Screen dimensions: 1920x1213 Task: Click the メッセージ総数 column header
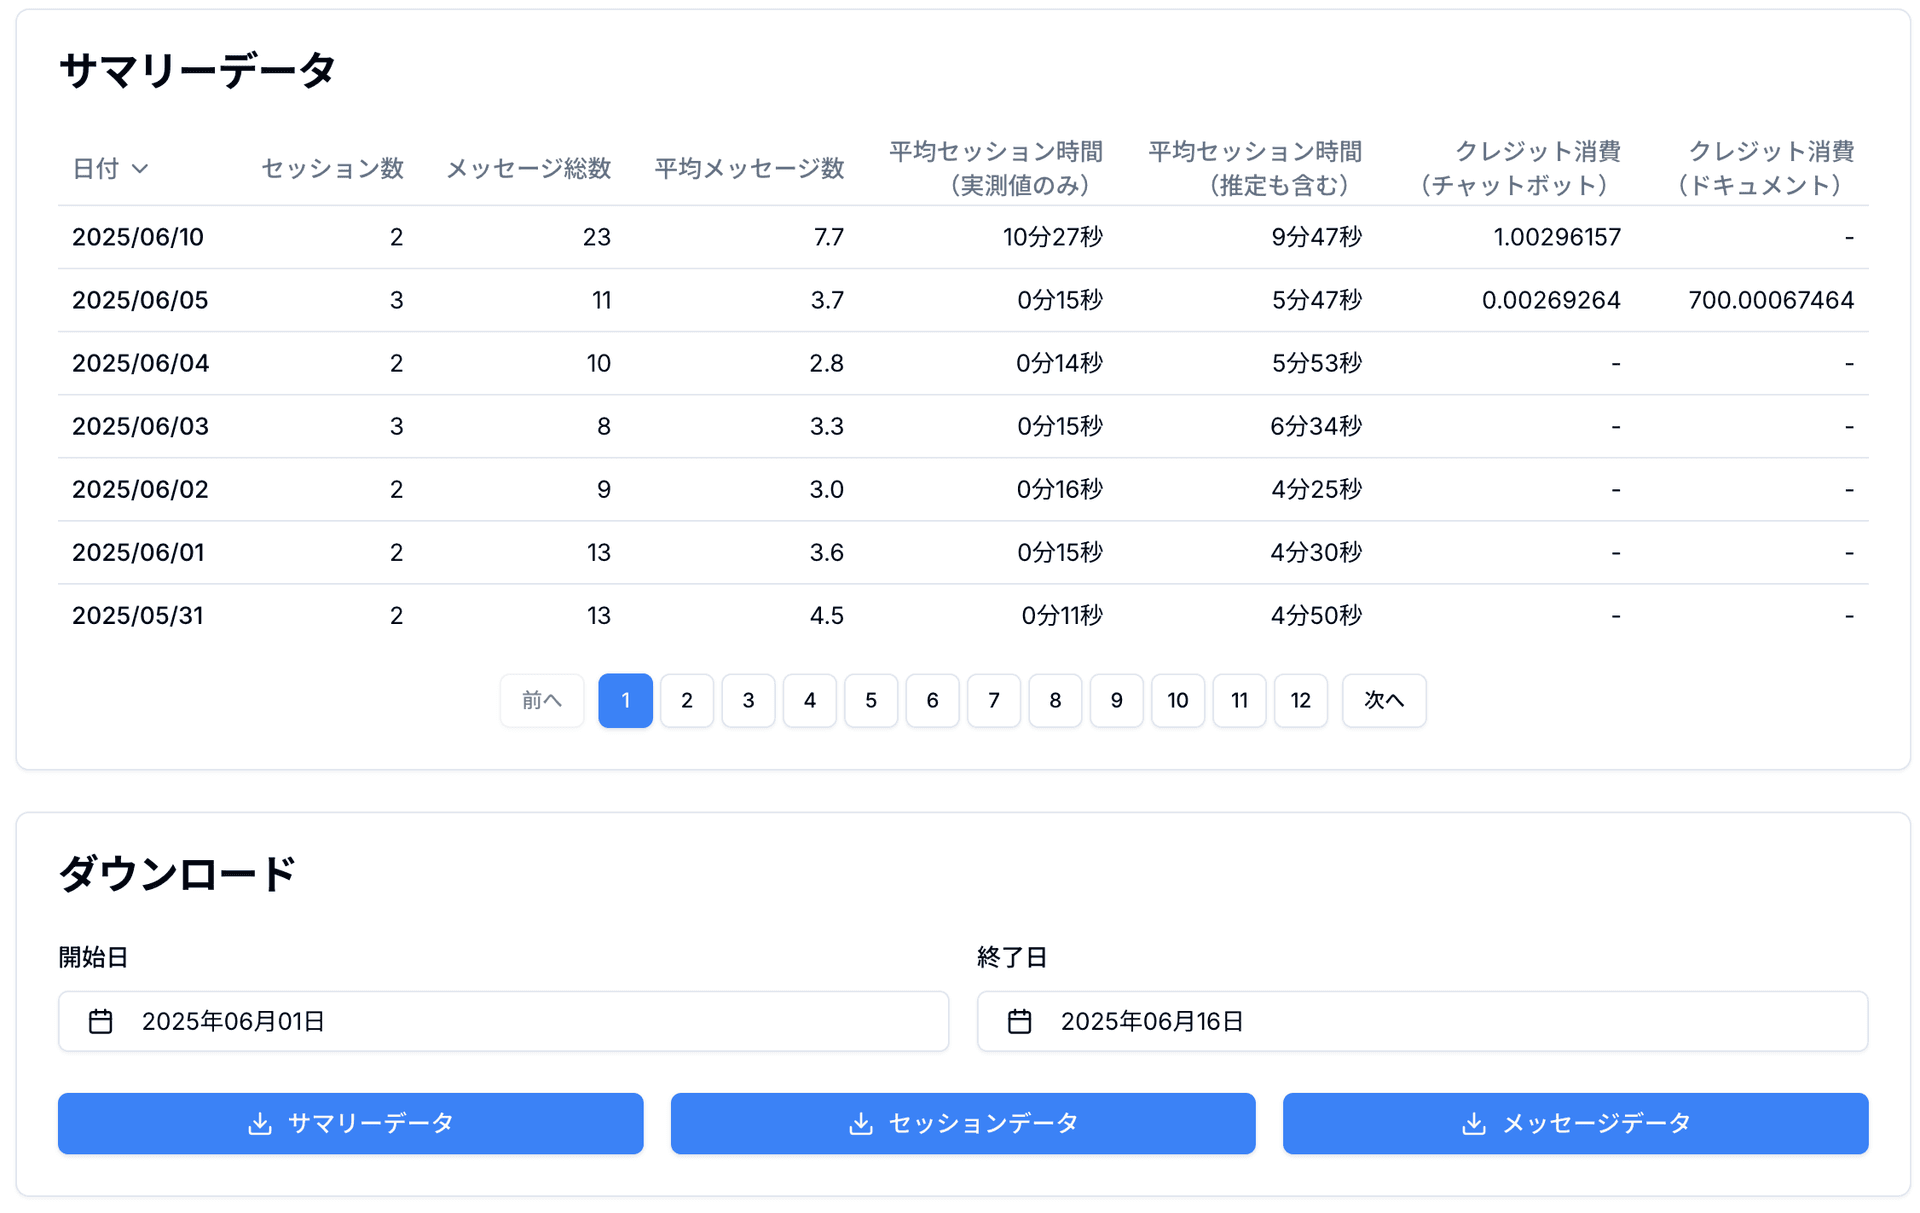528,169
